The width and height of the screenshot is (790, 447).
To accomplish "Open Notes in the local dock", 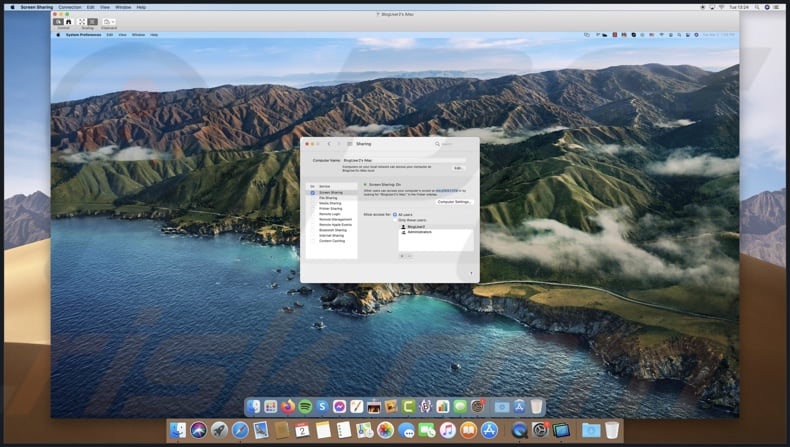I will coord(323,430).
